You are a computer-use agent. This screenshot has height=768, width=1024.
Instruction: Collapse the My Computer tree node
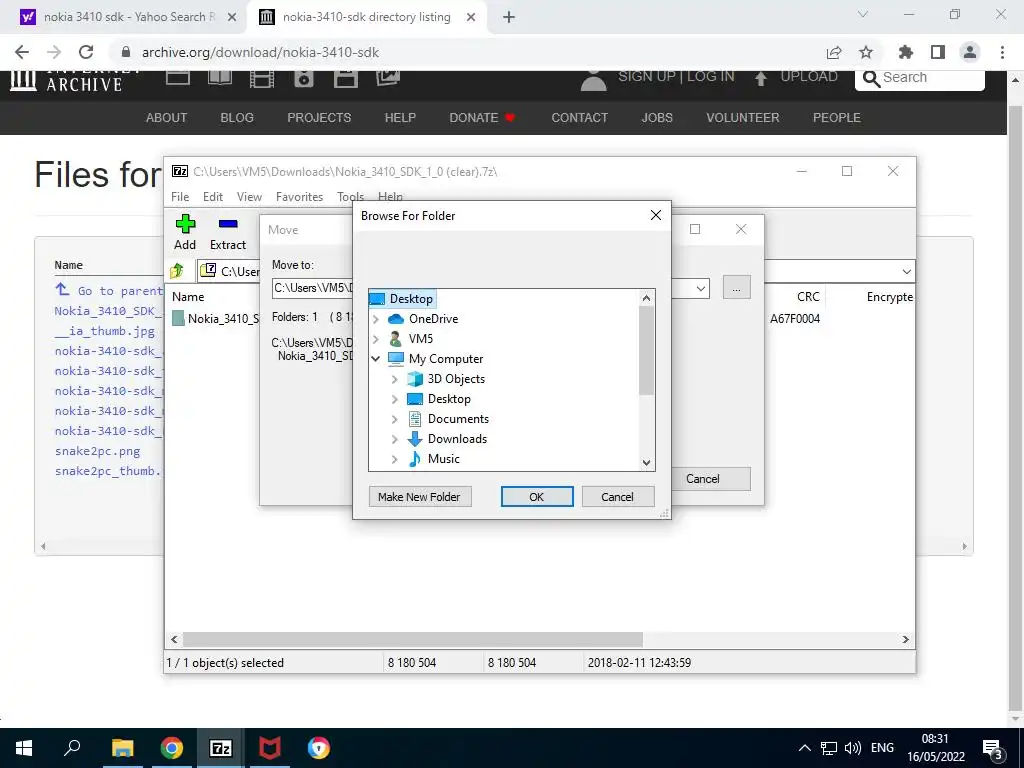tap(376, 359)
